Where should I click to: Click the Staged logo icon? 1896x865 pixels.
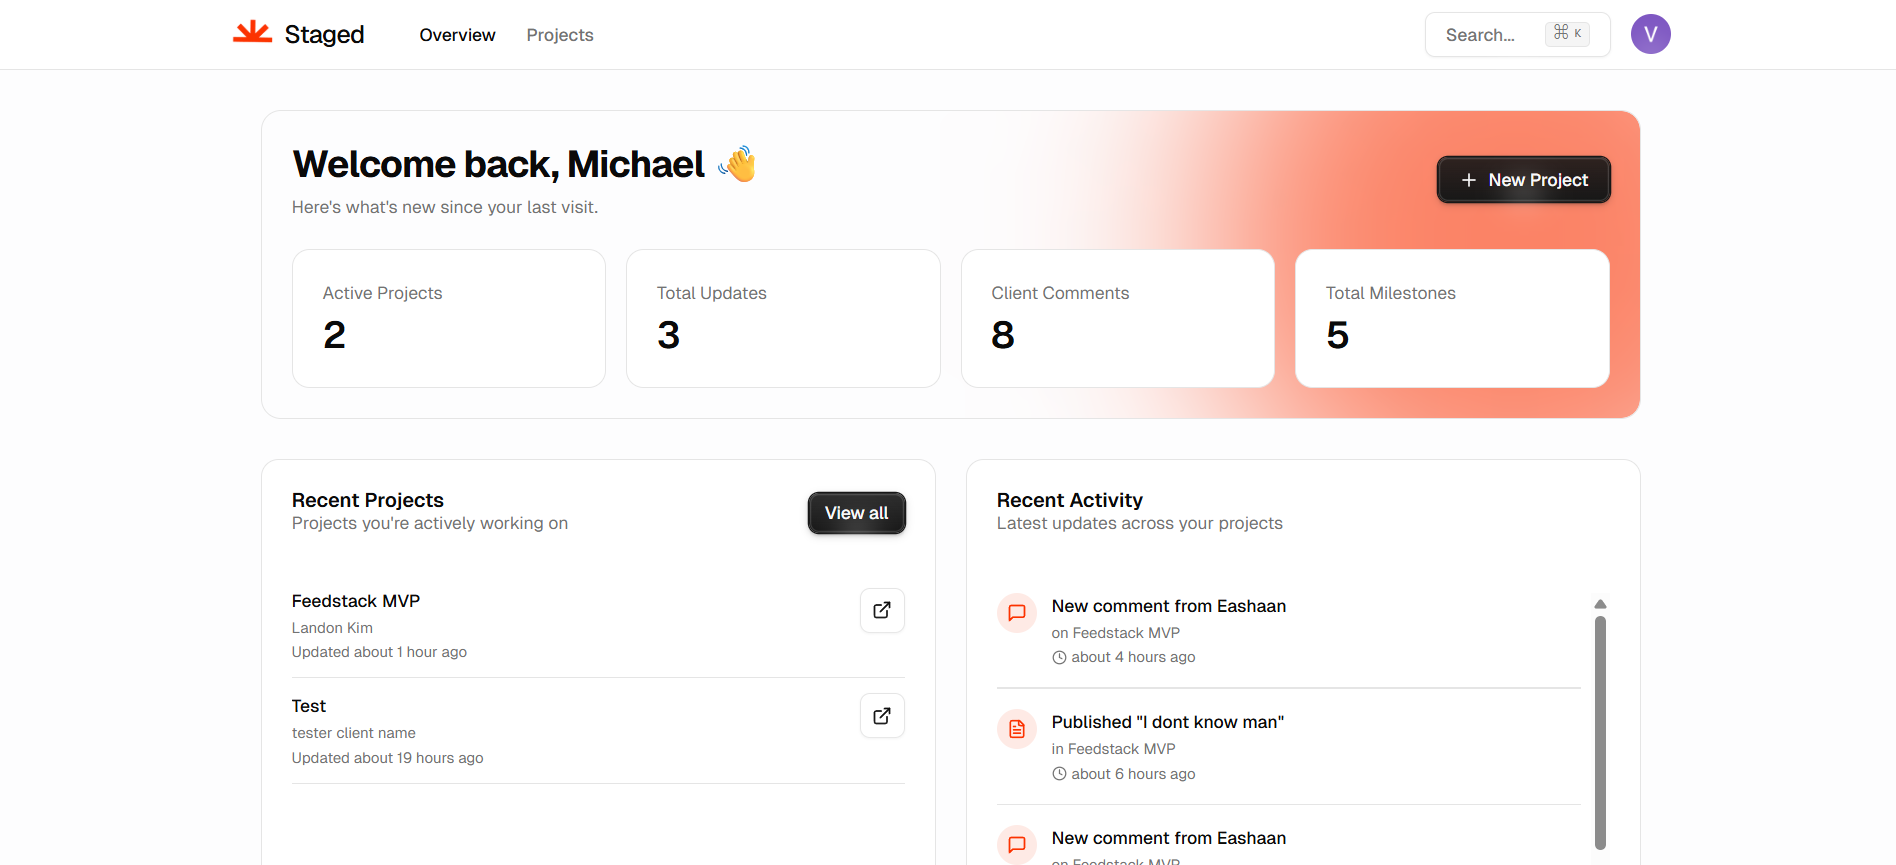[252, 32]
